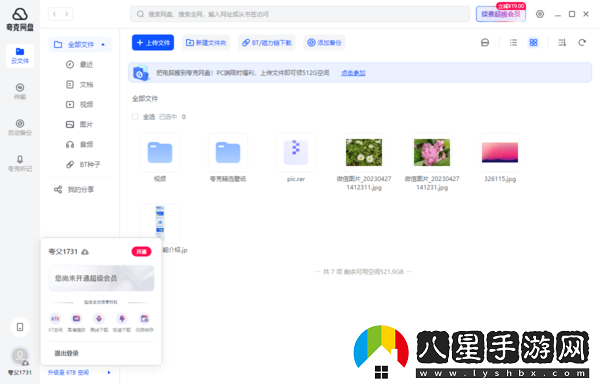Open the BT种子 torrents category
Viewport: 600px width, 384px height.
(83, 164)
